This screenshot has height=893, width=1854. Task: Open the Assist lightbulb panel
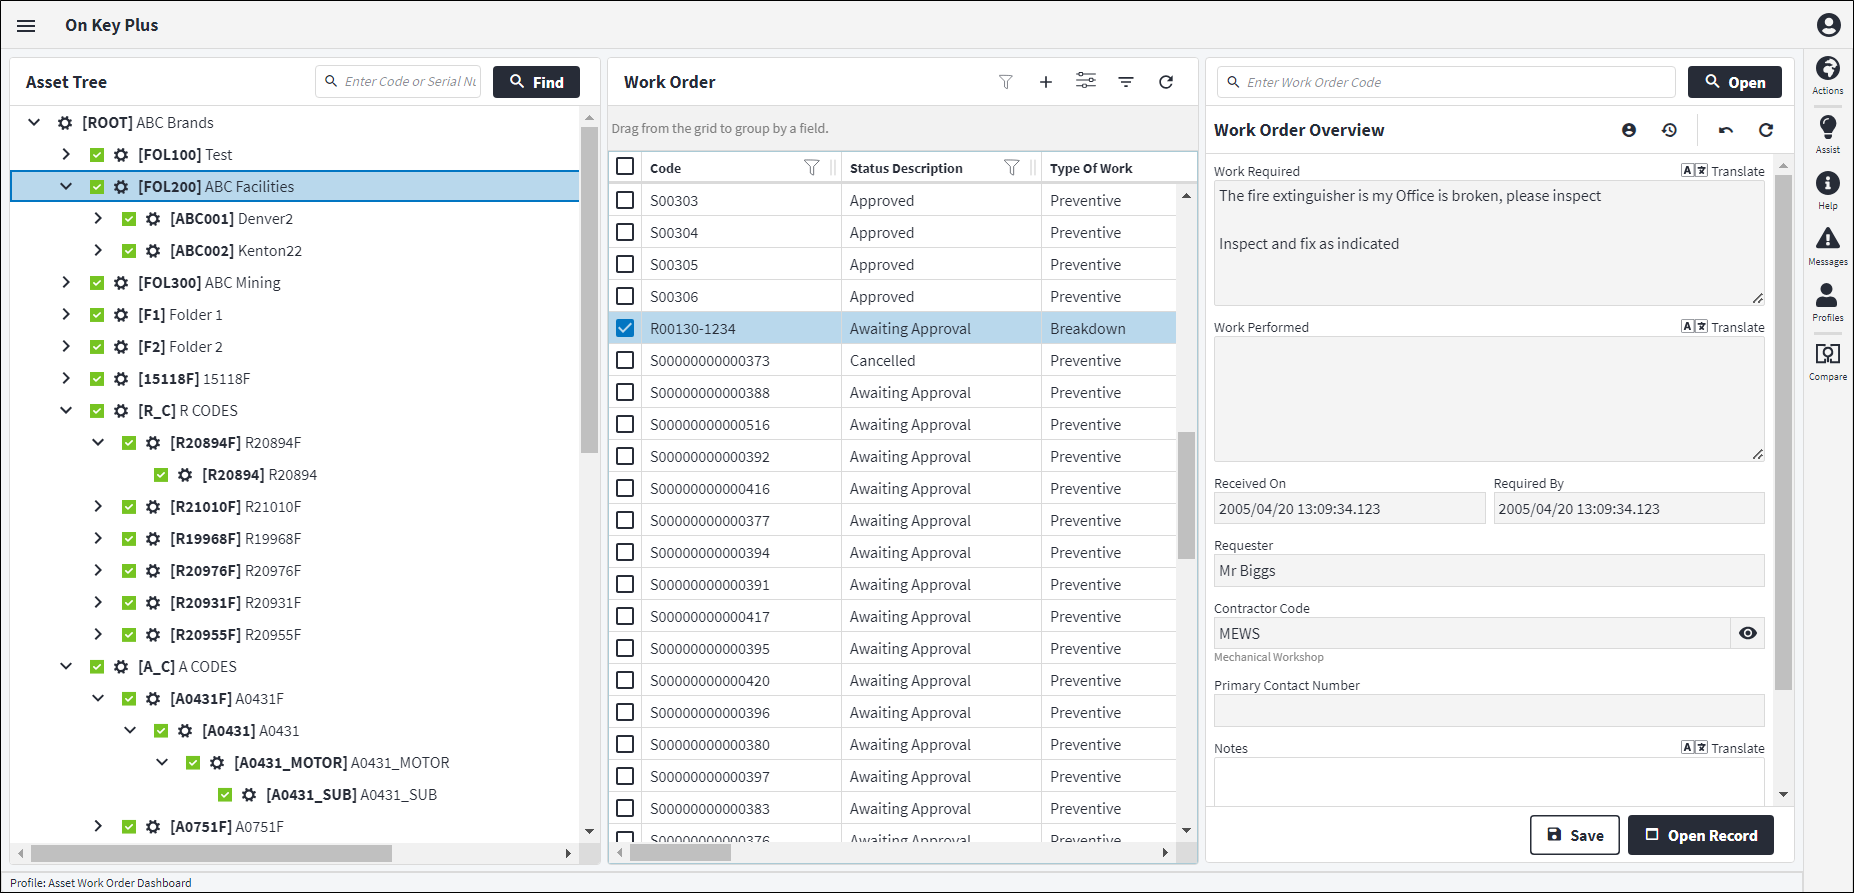[1827, 133]
